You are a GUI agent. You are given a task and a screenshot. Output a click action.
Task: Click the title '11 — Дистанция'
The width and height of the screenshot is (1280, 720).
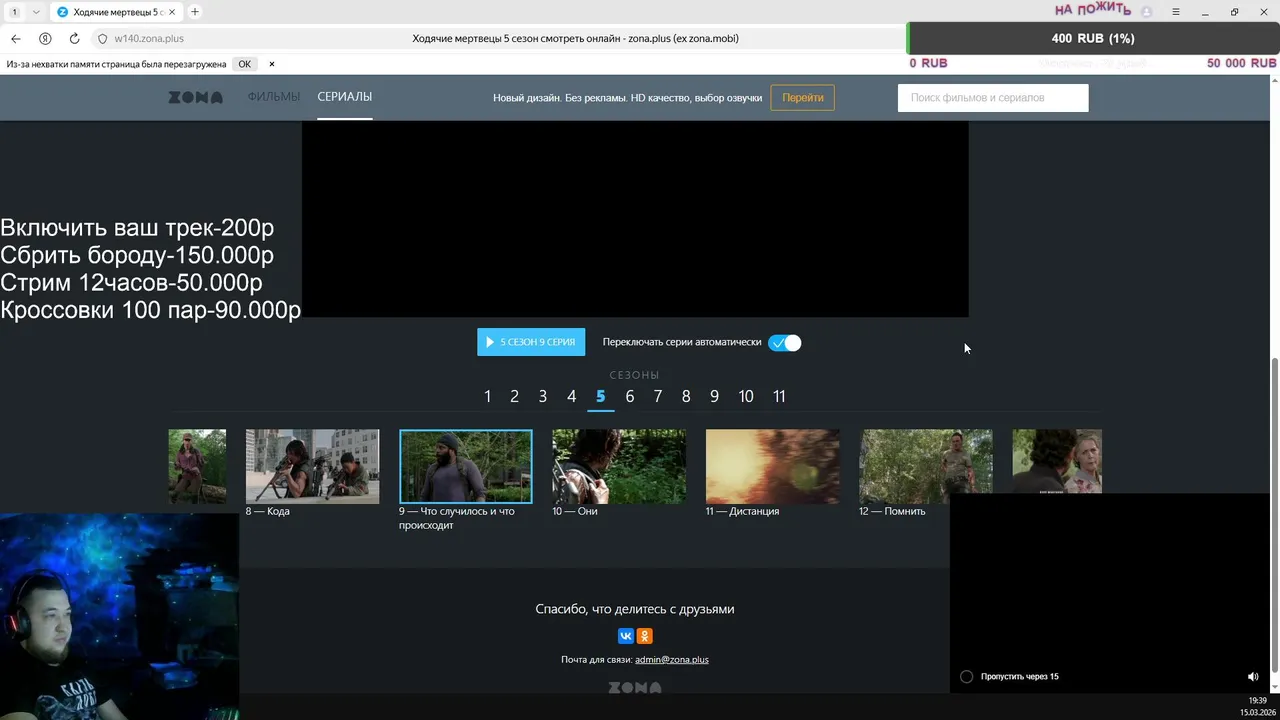pyautogui.click(x=743, y=511)
